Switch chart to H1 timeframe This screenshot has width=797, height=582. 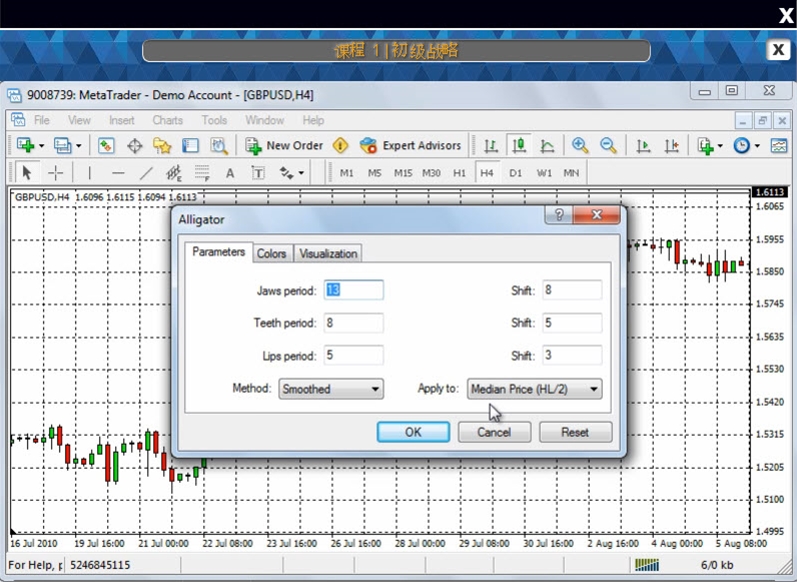(459, 173)
